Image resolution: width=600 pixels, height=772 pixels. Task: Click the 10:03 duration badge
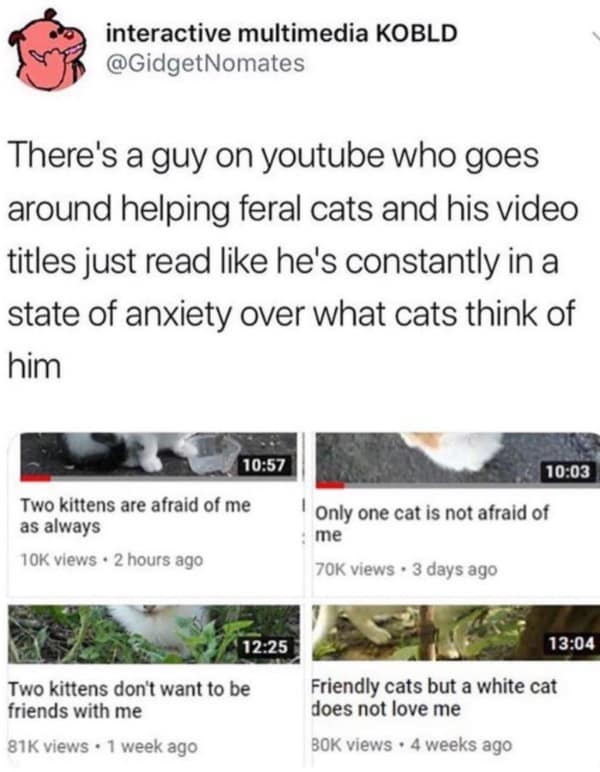[x=568, y=472]
